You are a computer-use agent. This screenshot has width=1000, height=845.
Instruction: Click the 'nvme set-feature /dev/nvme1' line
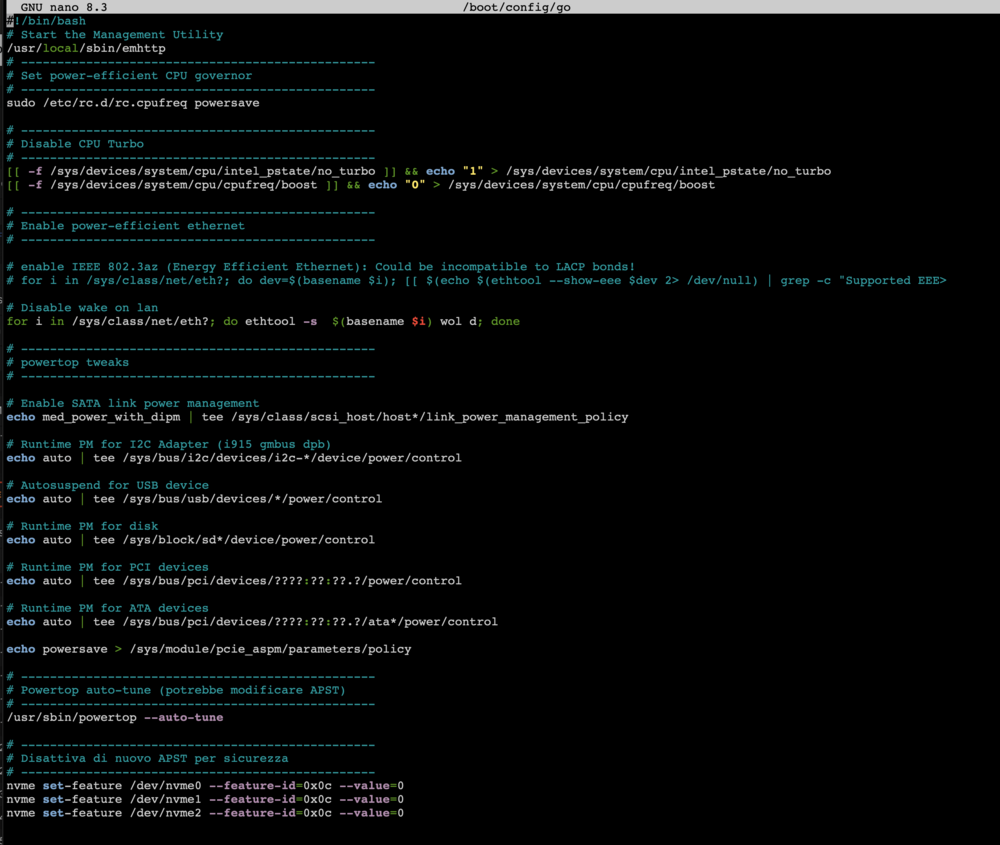point(205,799)
